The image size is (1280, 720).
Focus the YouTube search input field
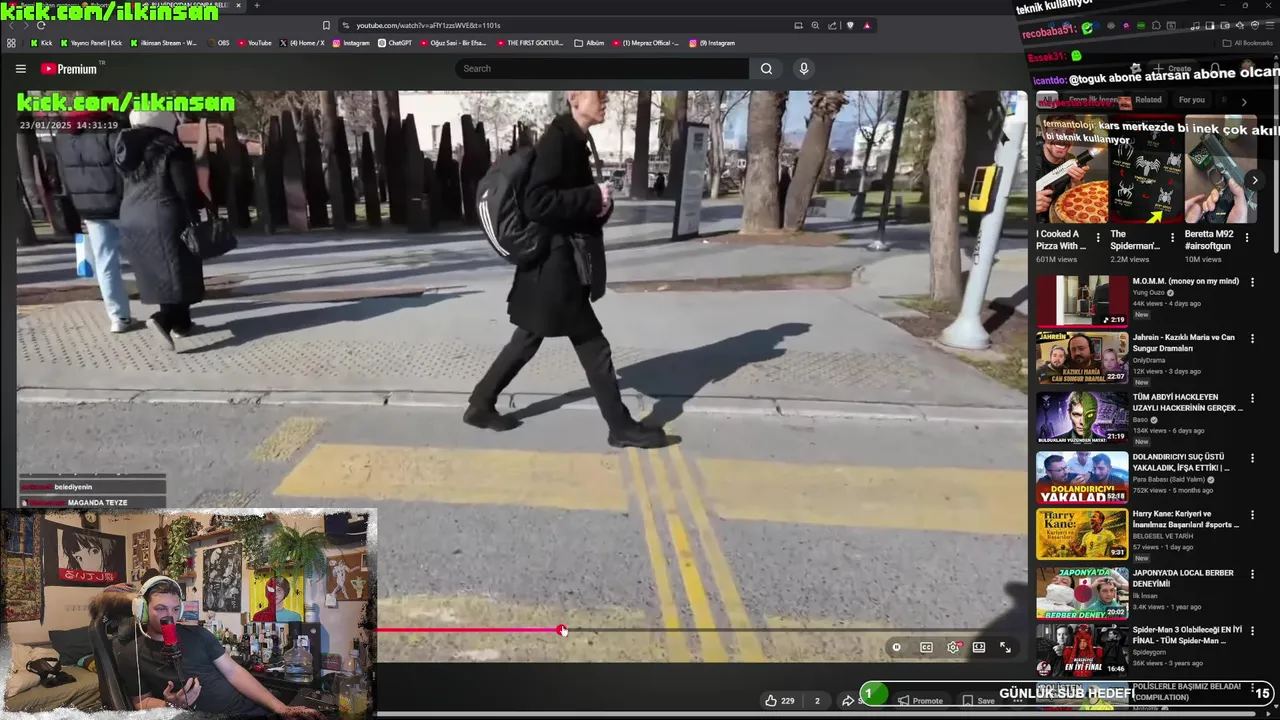pos(602,69)
